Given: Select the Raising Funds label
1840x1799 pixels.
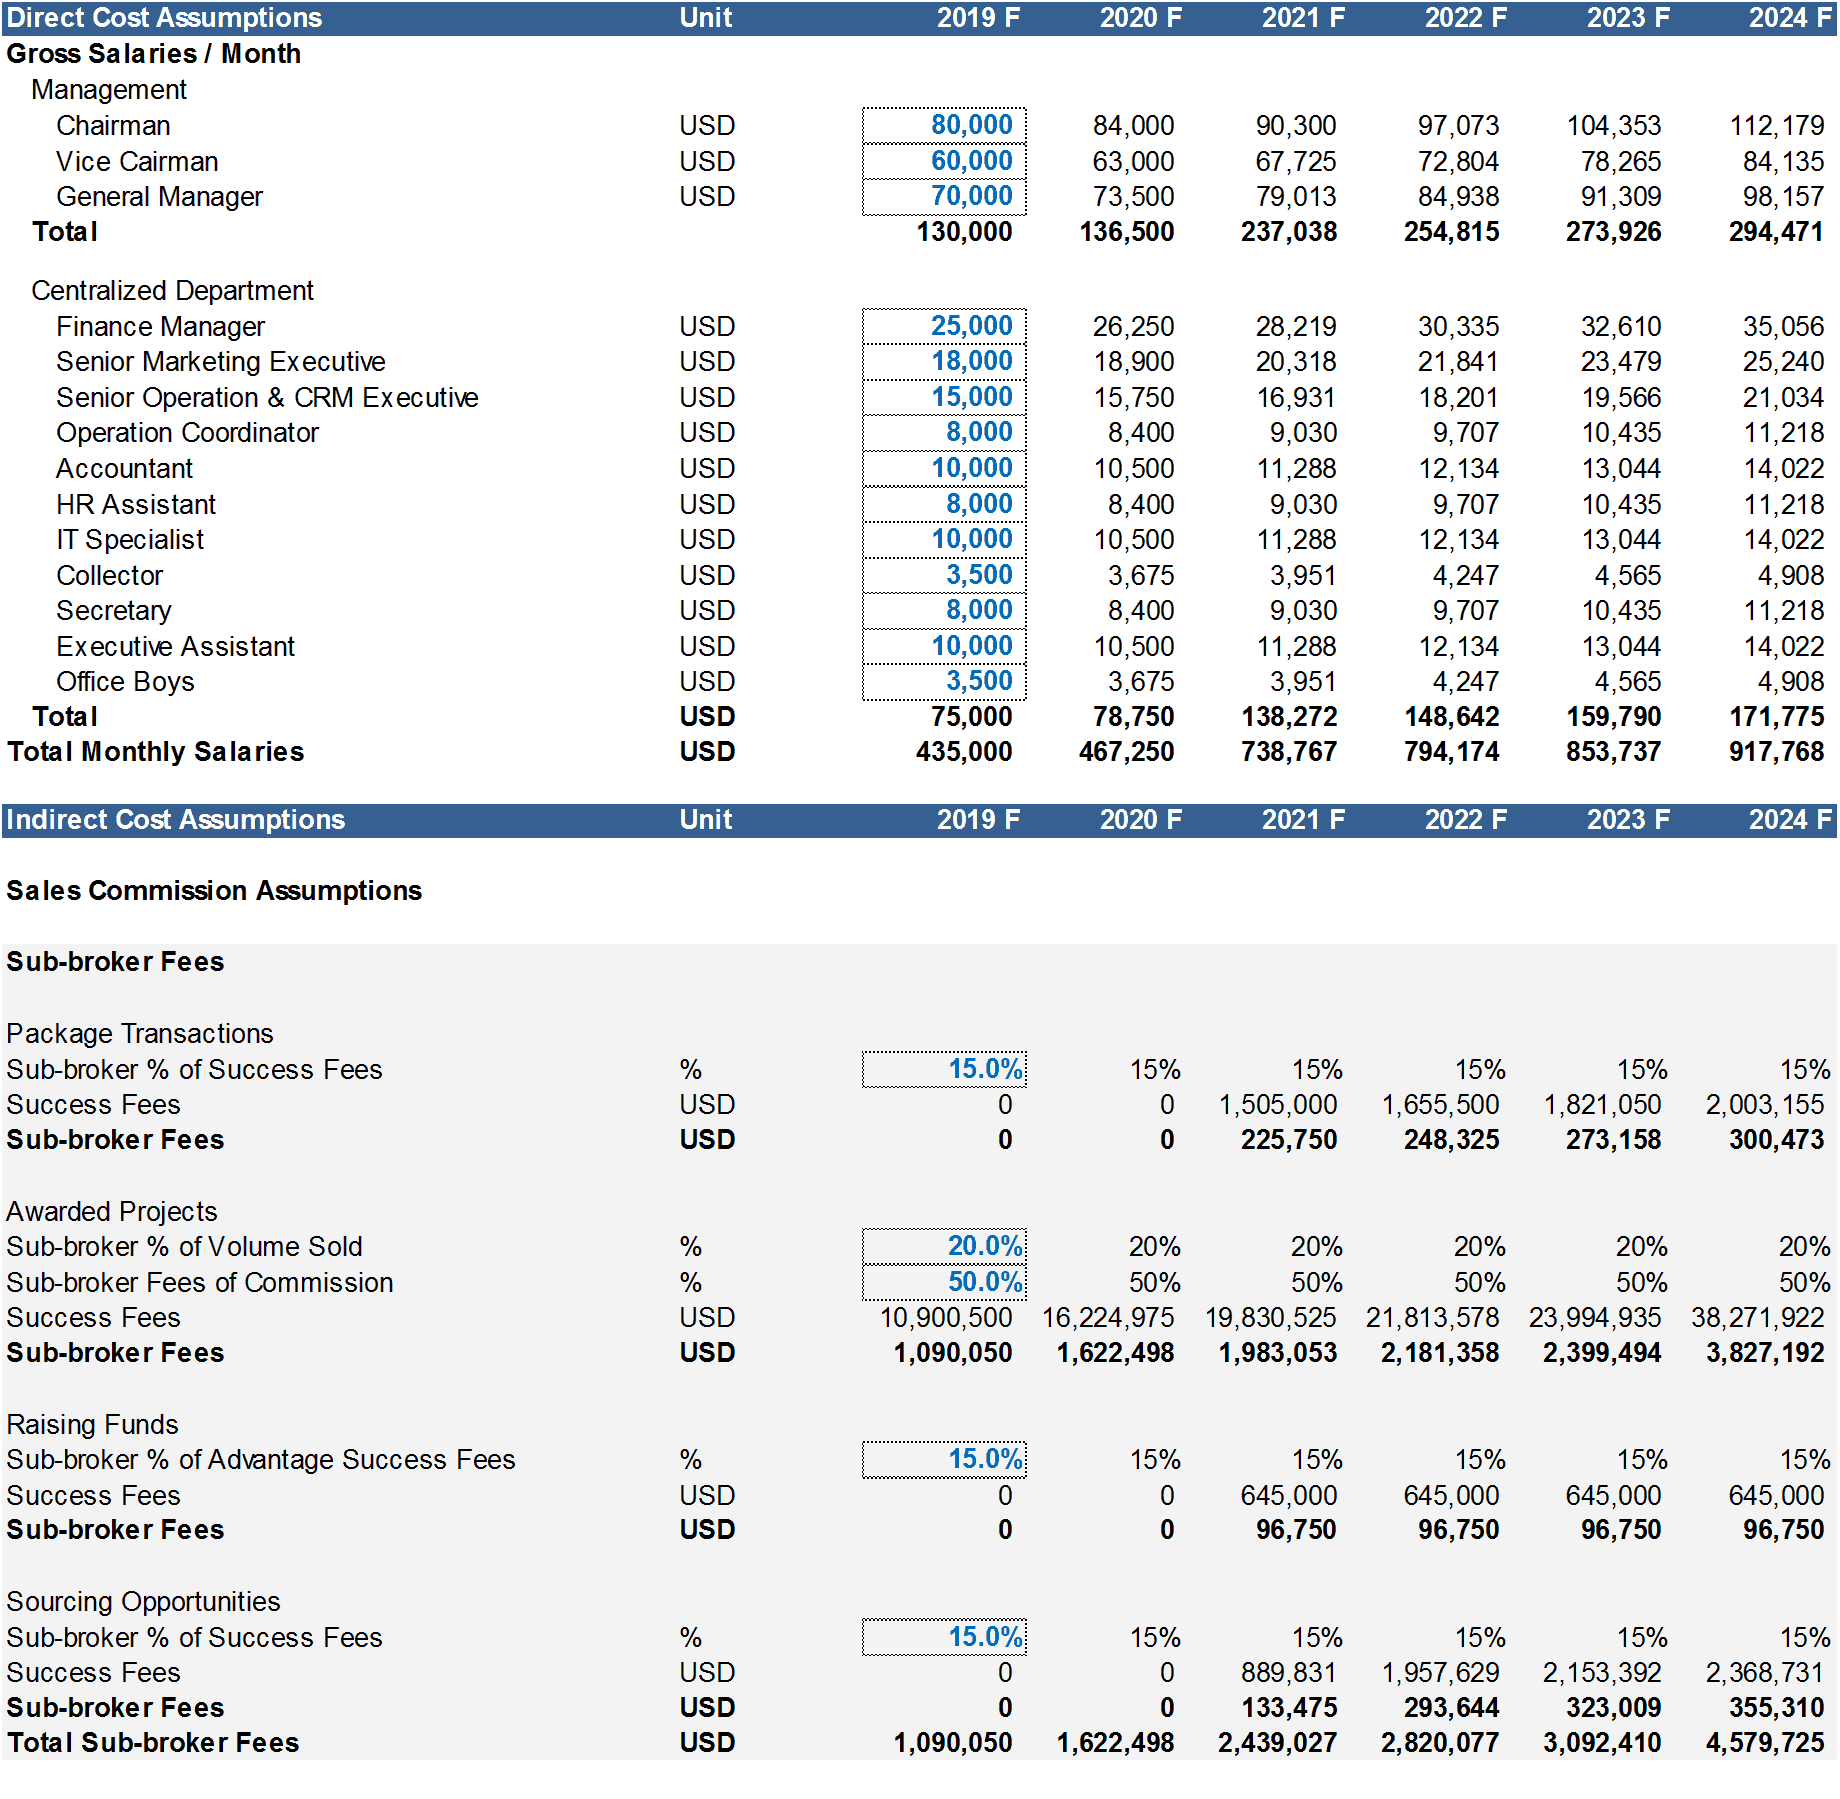Looking at the screenshot, I should pos(92,1425).
